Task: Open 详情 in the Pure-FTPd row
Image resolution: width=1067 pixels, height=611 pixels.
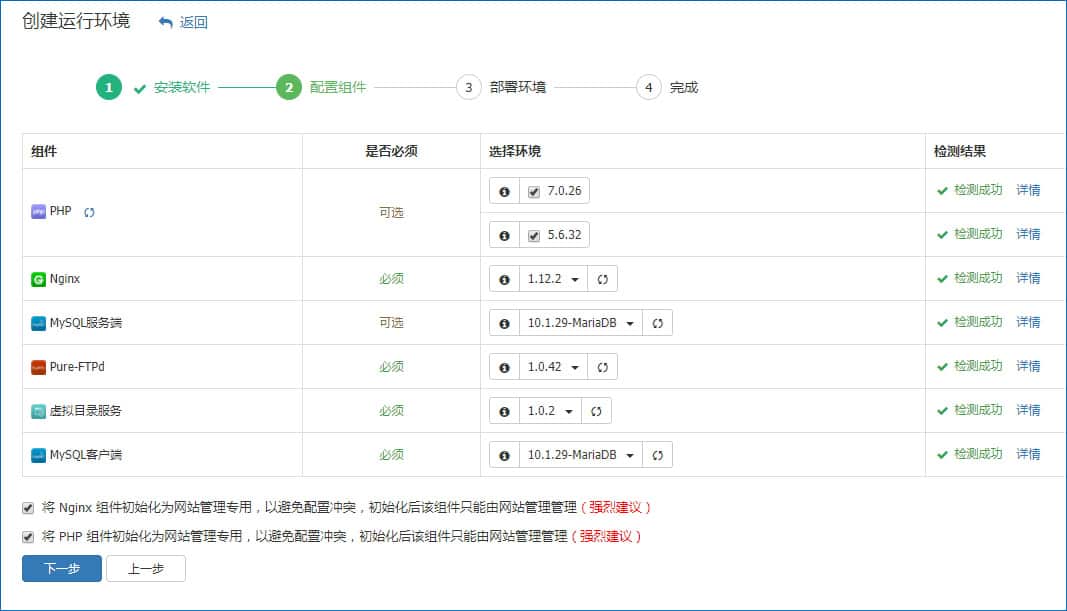Action: pyautogui.click(x=1028, y=366)
